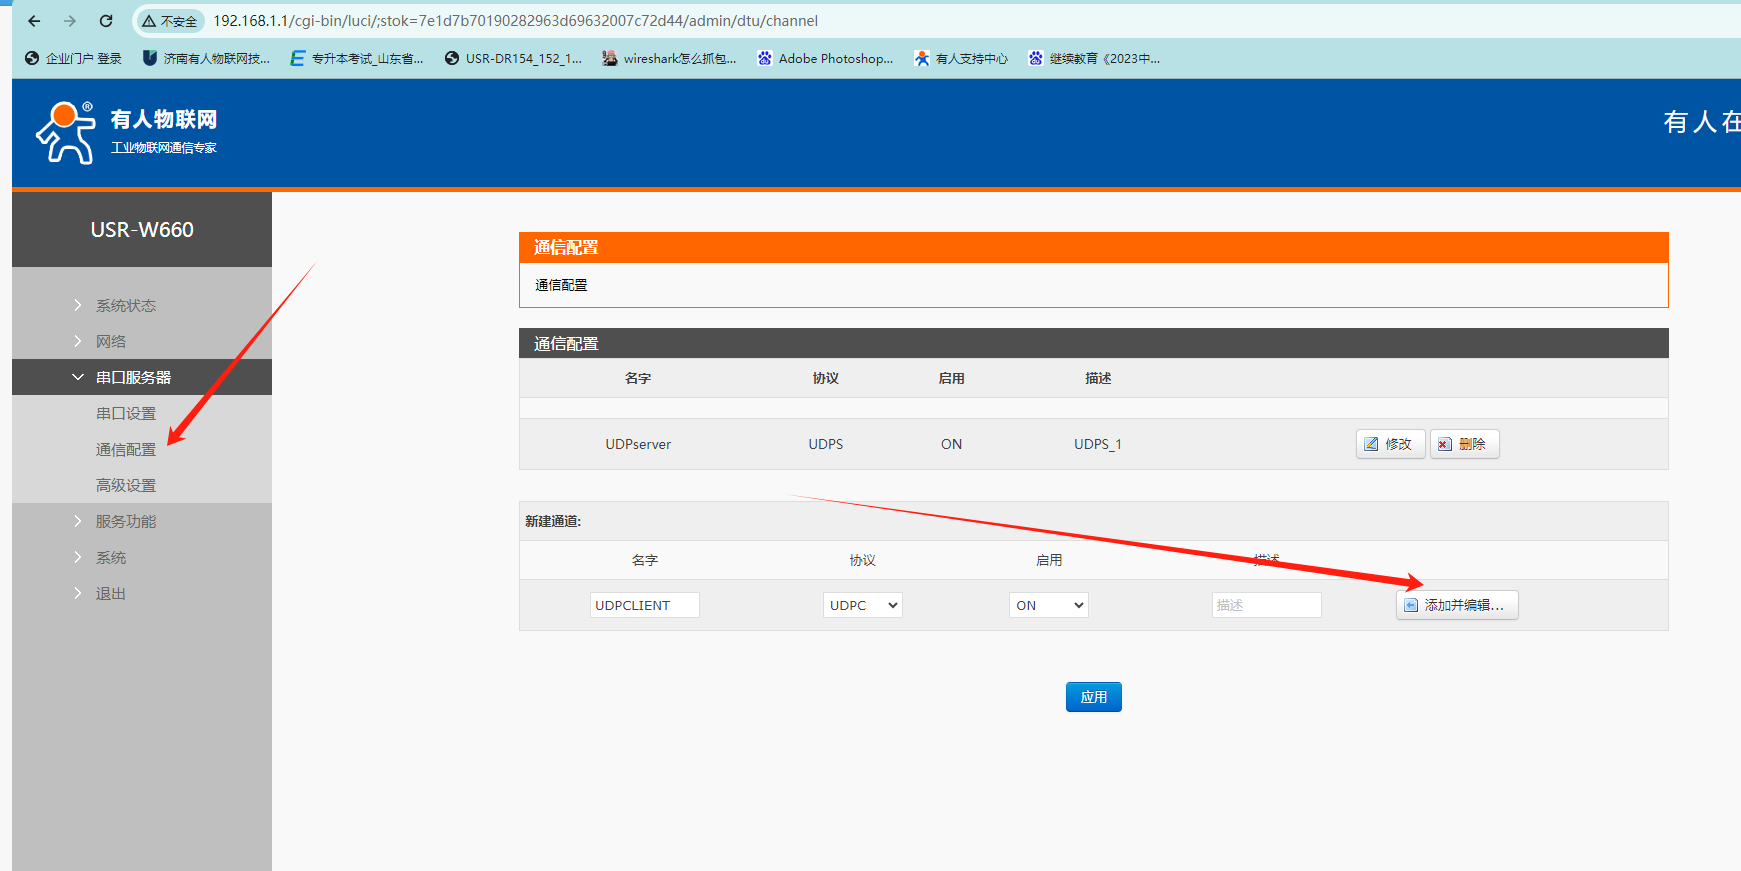This screenshot has width=1741, height=871.
Task: Open 串口设置 in the sidebar
Action: coord(126,414)
